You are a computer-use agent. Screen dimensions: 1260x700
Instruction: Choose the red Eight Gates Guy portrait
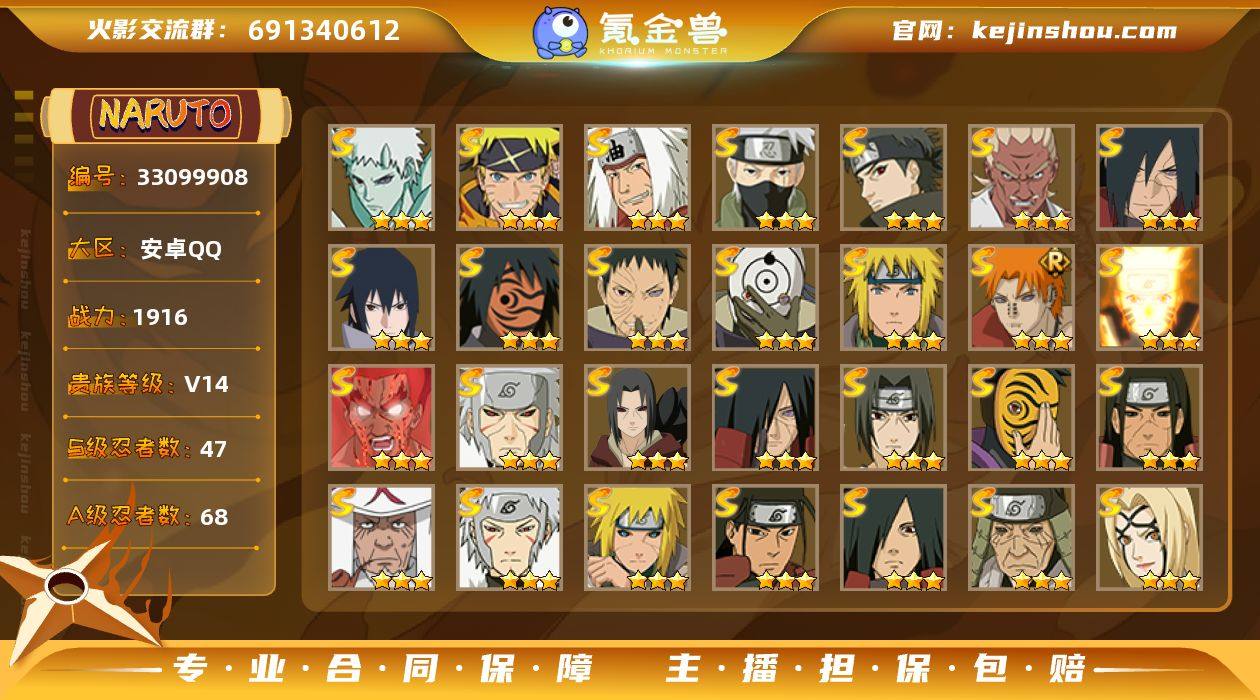click(382, 418)
